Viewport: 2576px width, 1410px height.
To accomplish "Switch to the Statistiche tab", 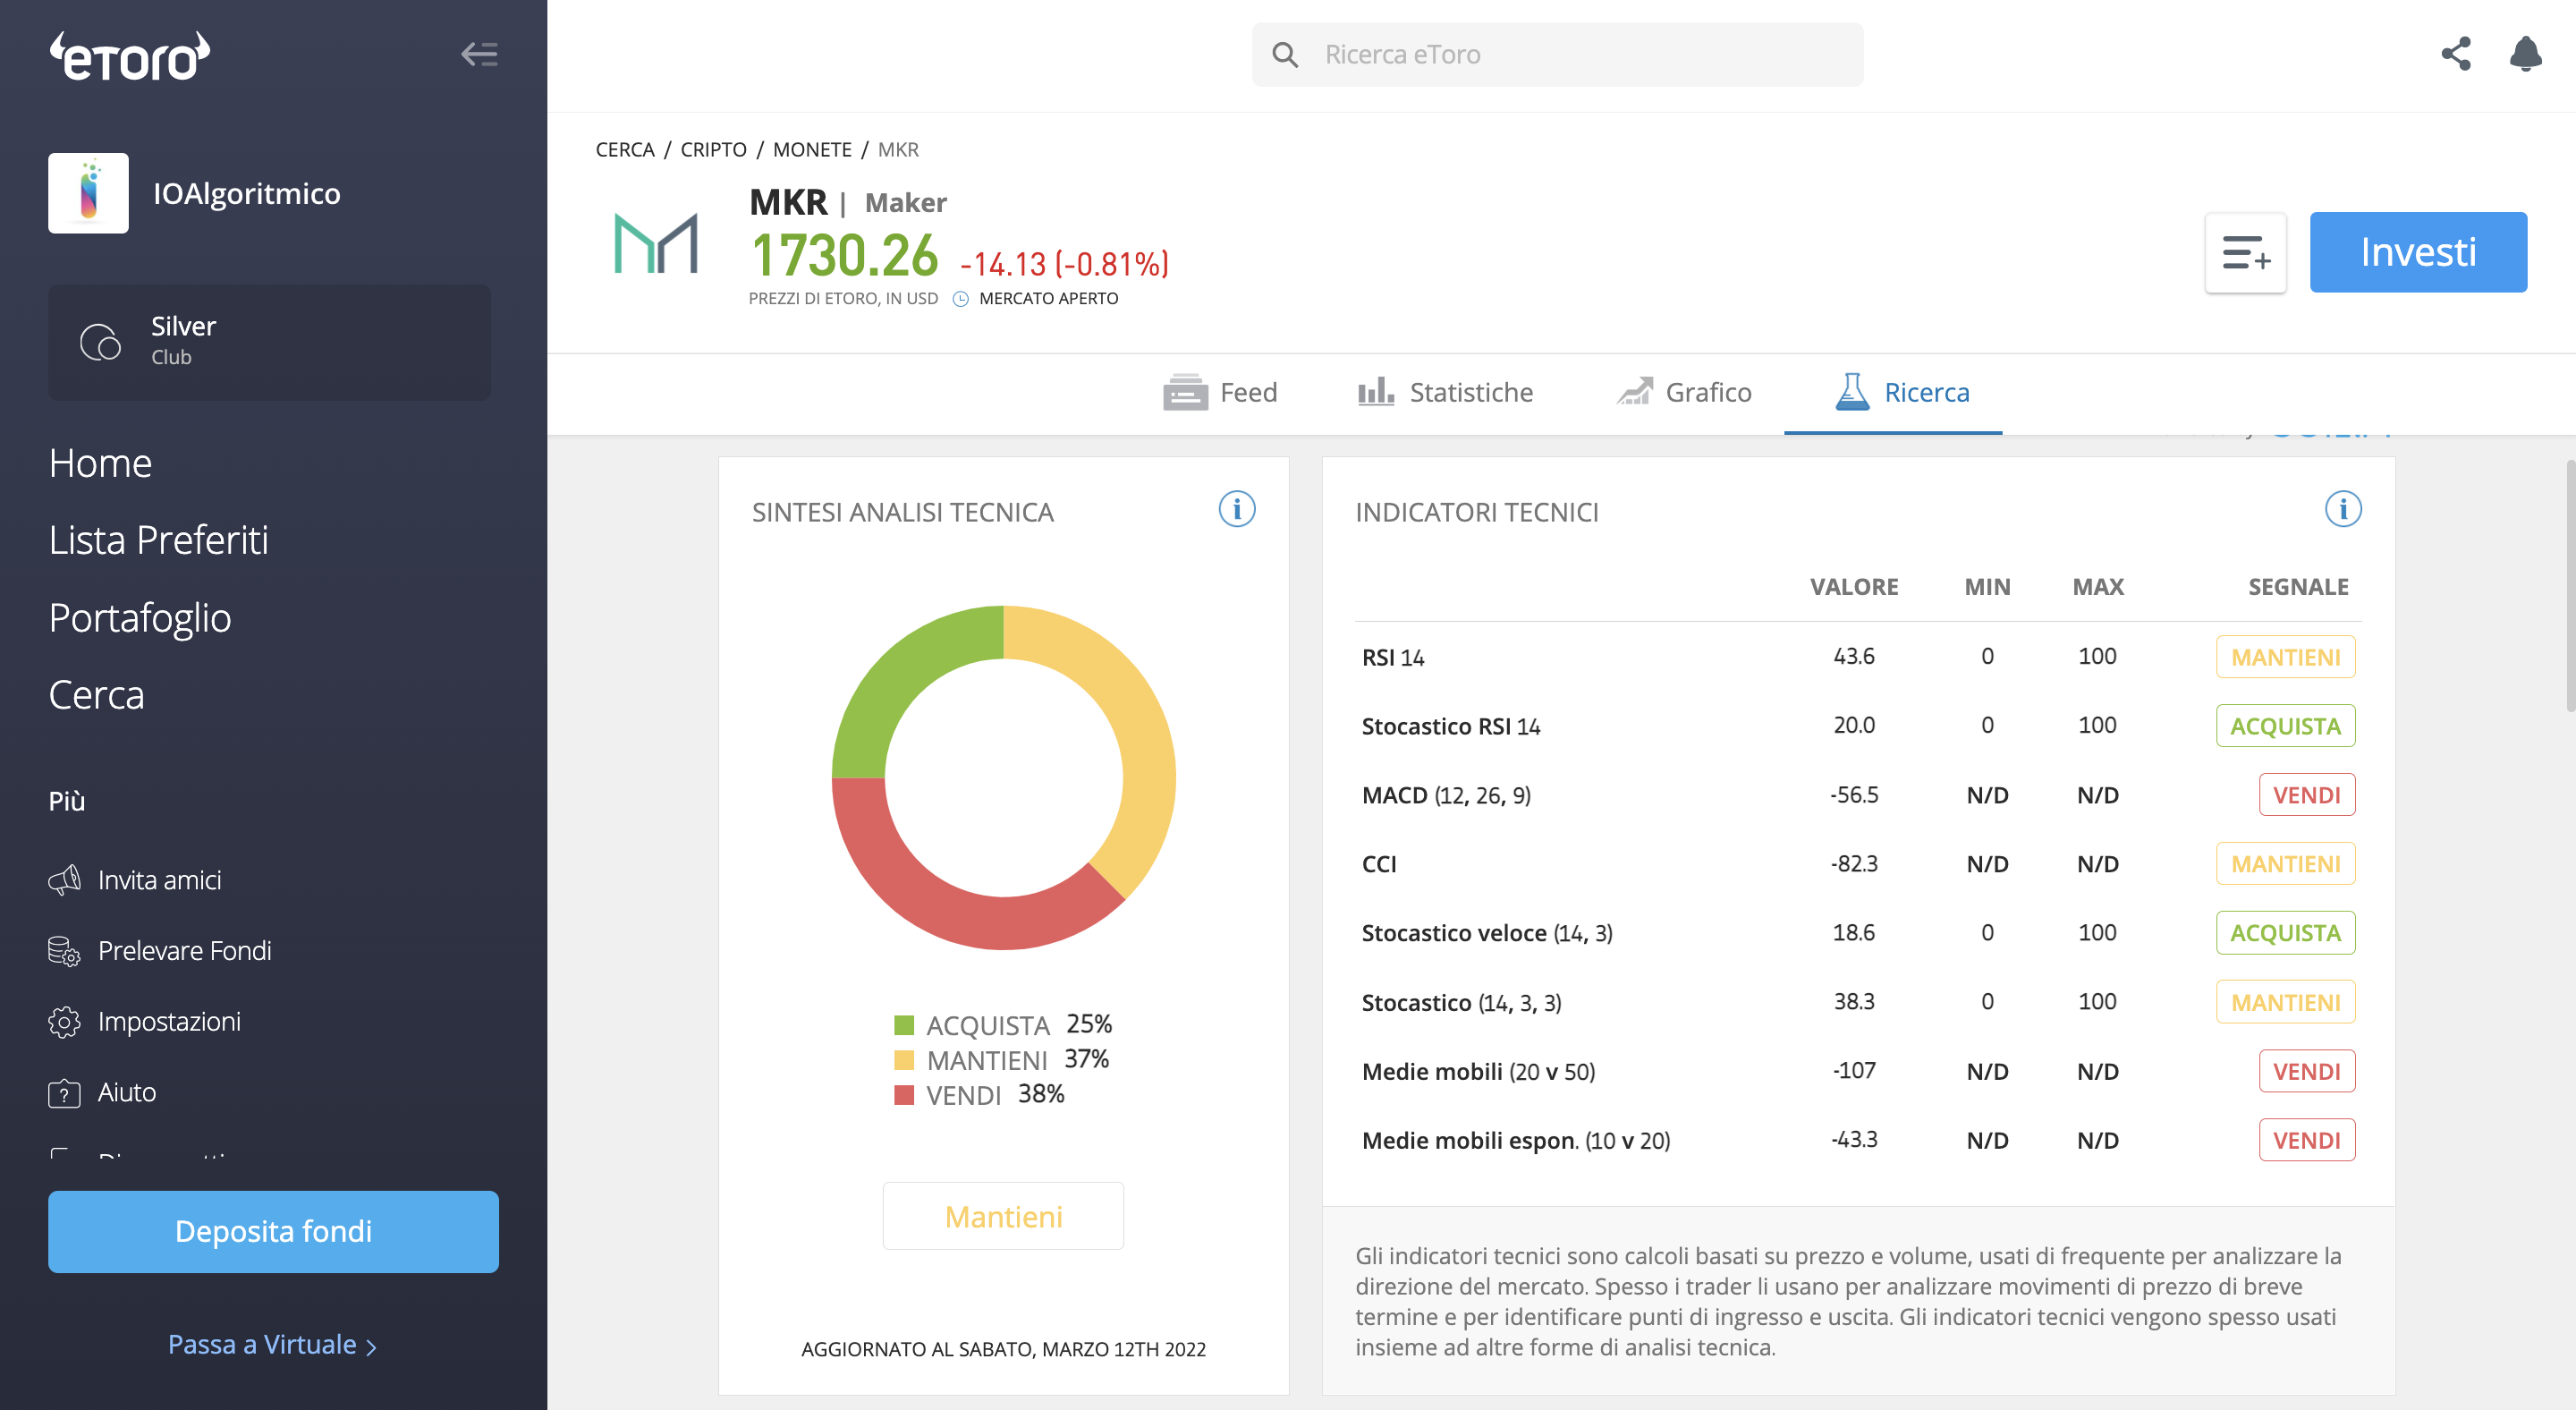I will (x=1444, y=392).
